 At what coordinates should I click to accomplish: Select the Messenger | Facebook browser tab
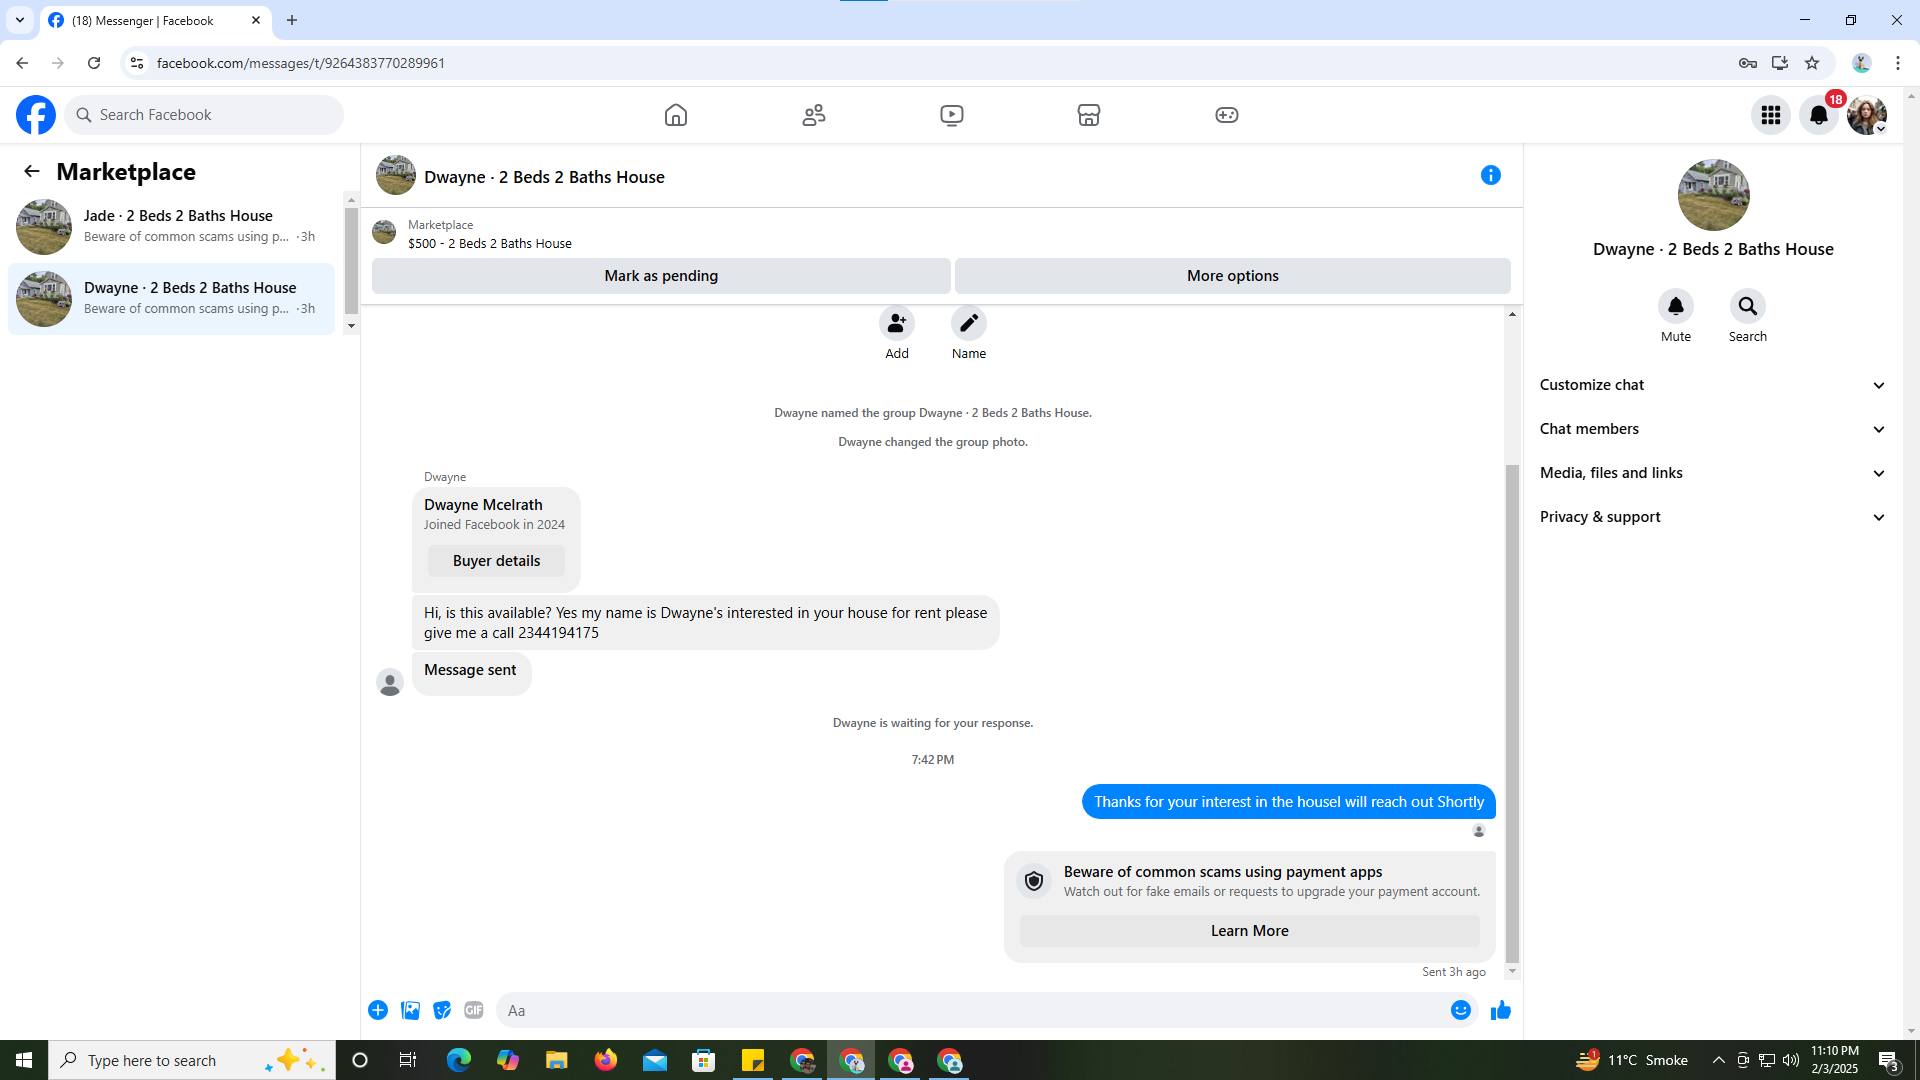tap(155, 21)
